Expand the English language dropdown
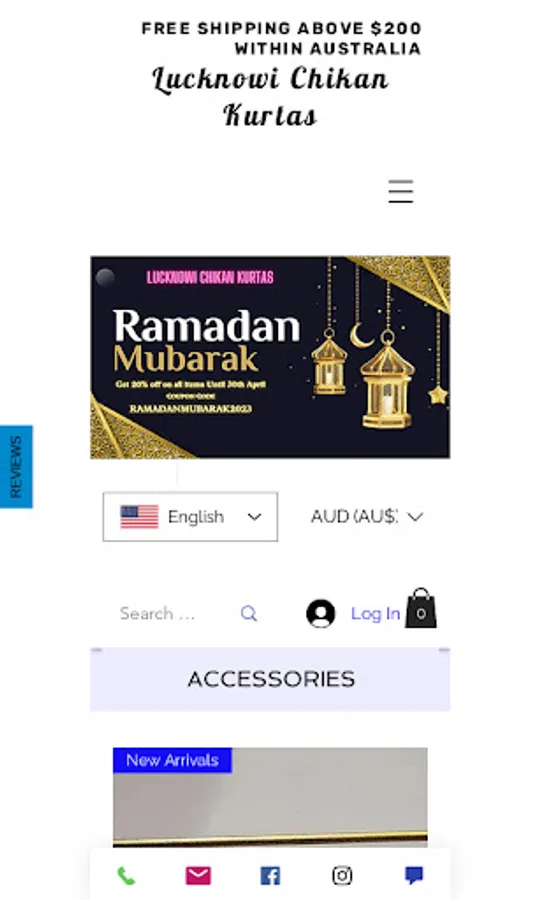This screenshot has height=900, width=540. point(191,517)
